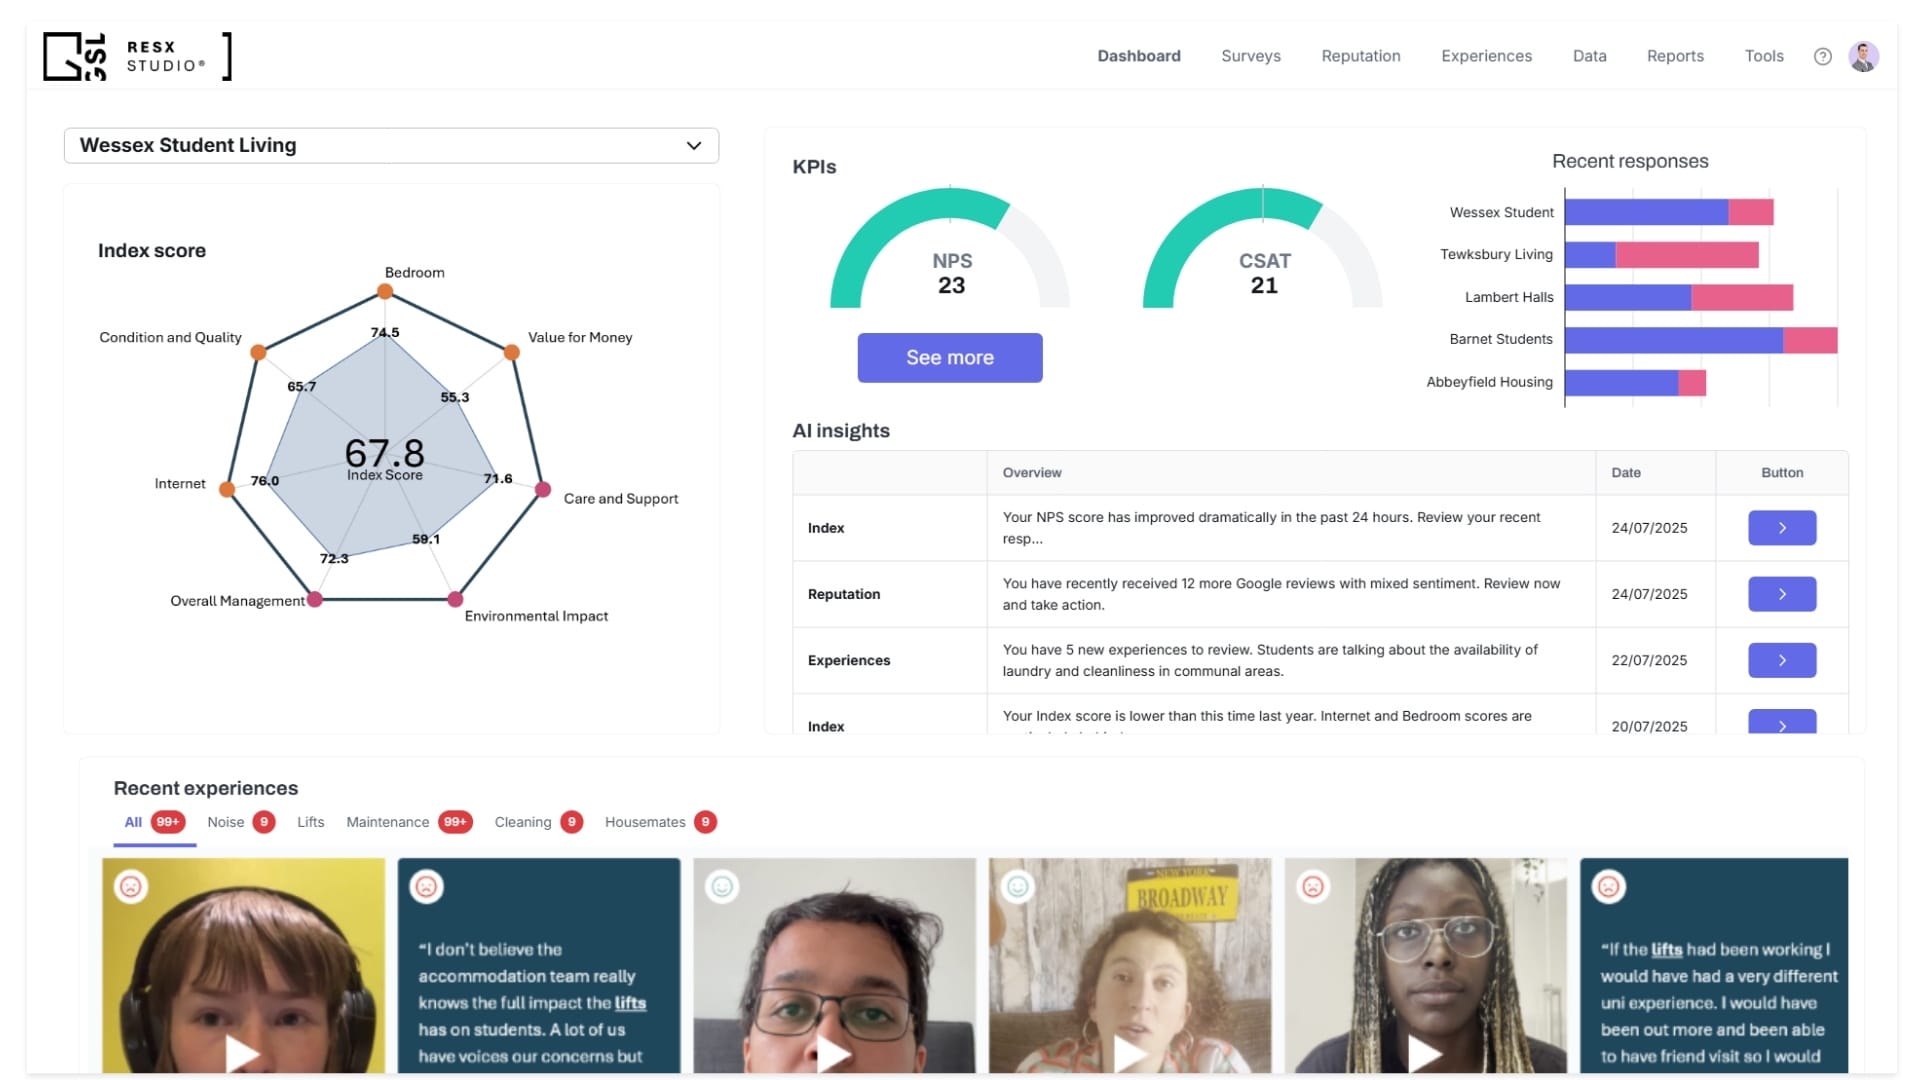Viewport: 1920px width, 1080px height.
Task: Click sad face icon on first video
Action: [x=131, y=887]
